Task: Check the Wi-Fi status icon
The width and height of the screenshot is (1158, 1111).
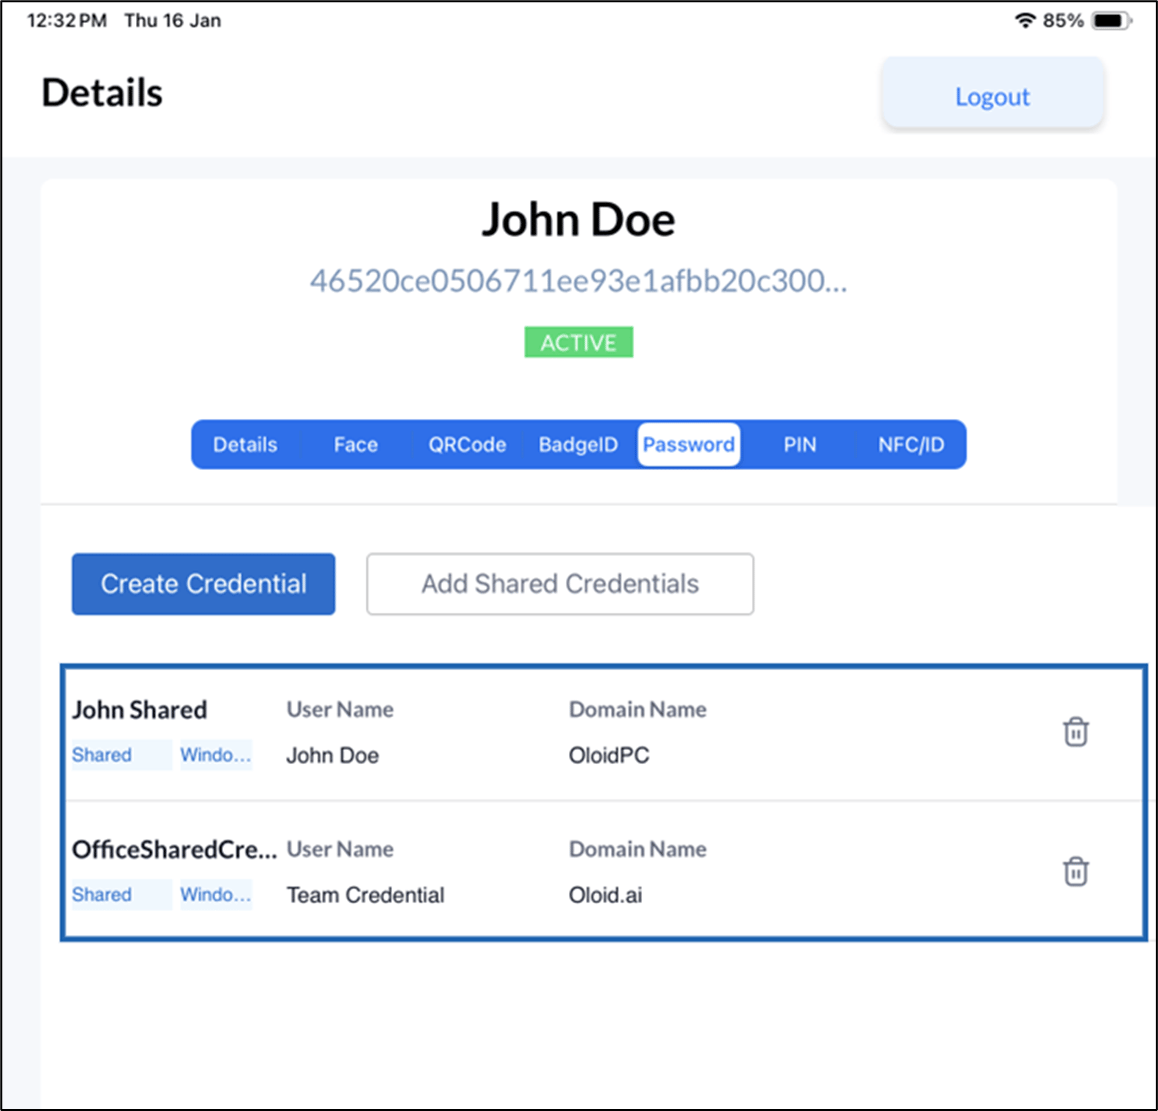Action: [1024, 21]
